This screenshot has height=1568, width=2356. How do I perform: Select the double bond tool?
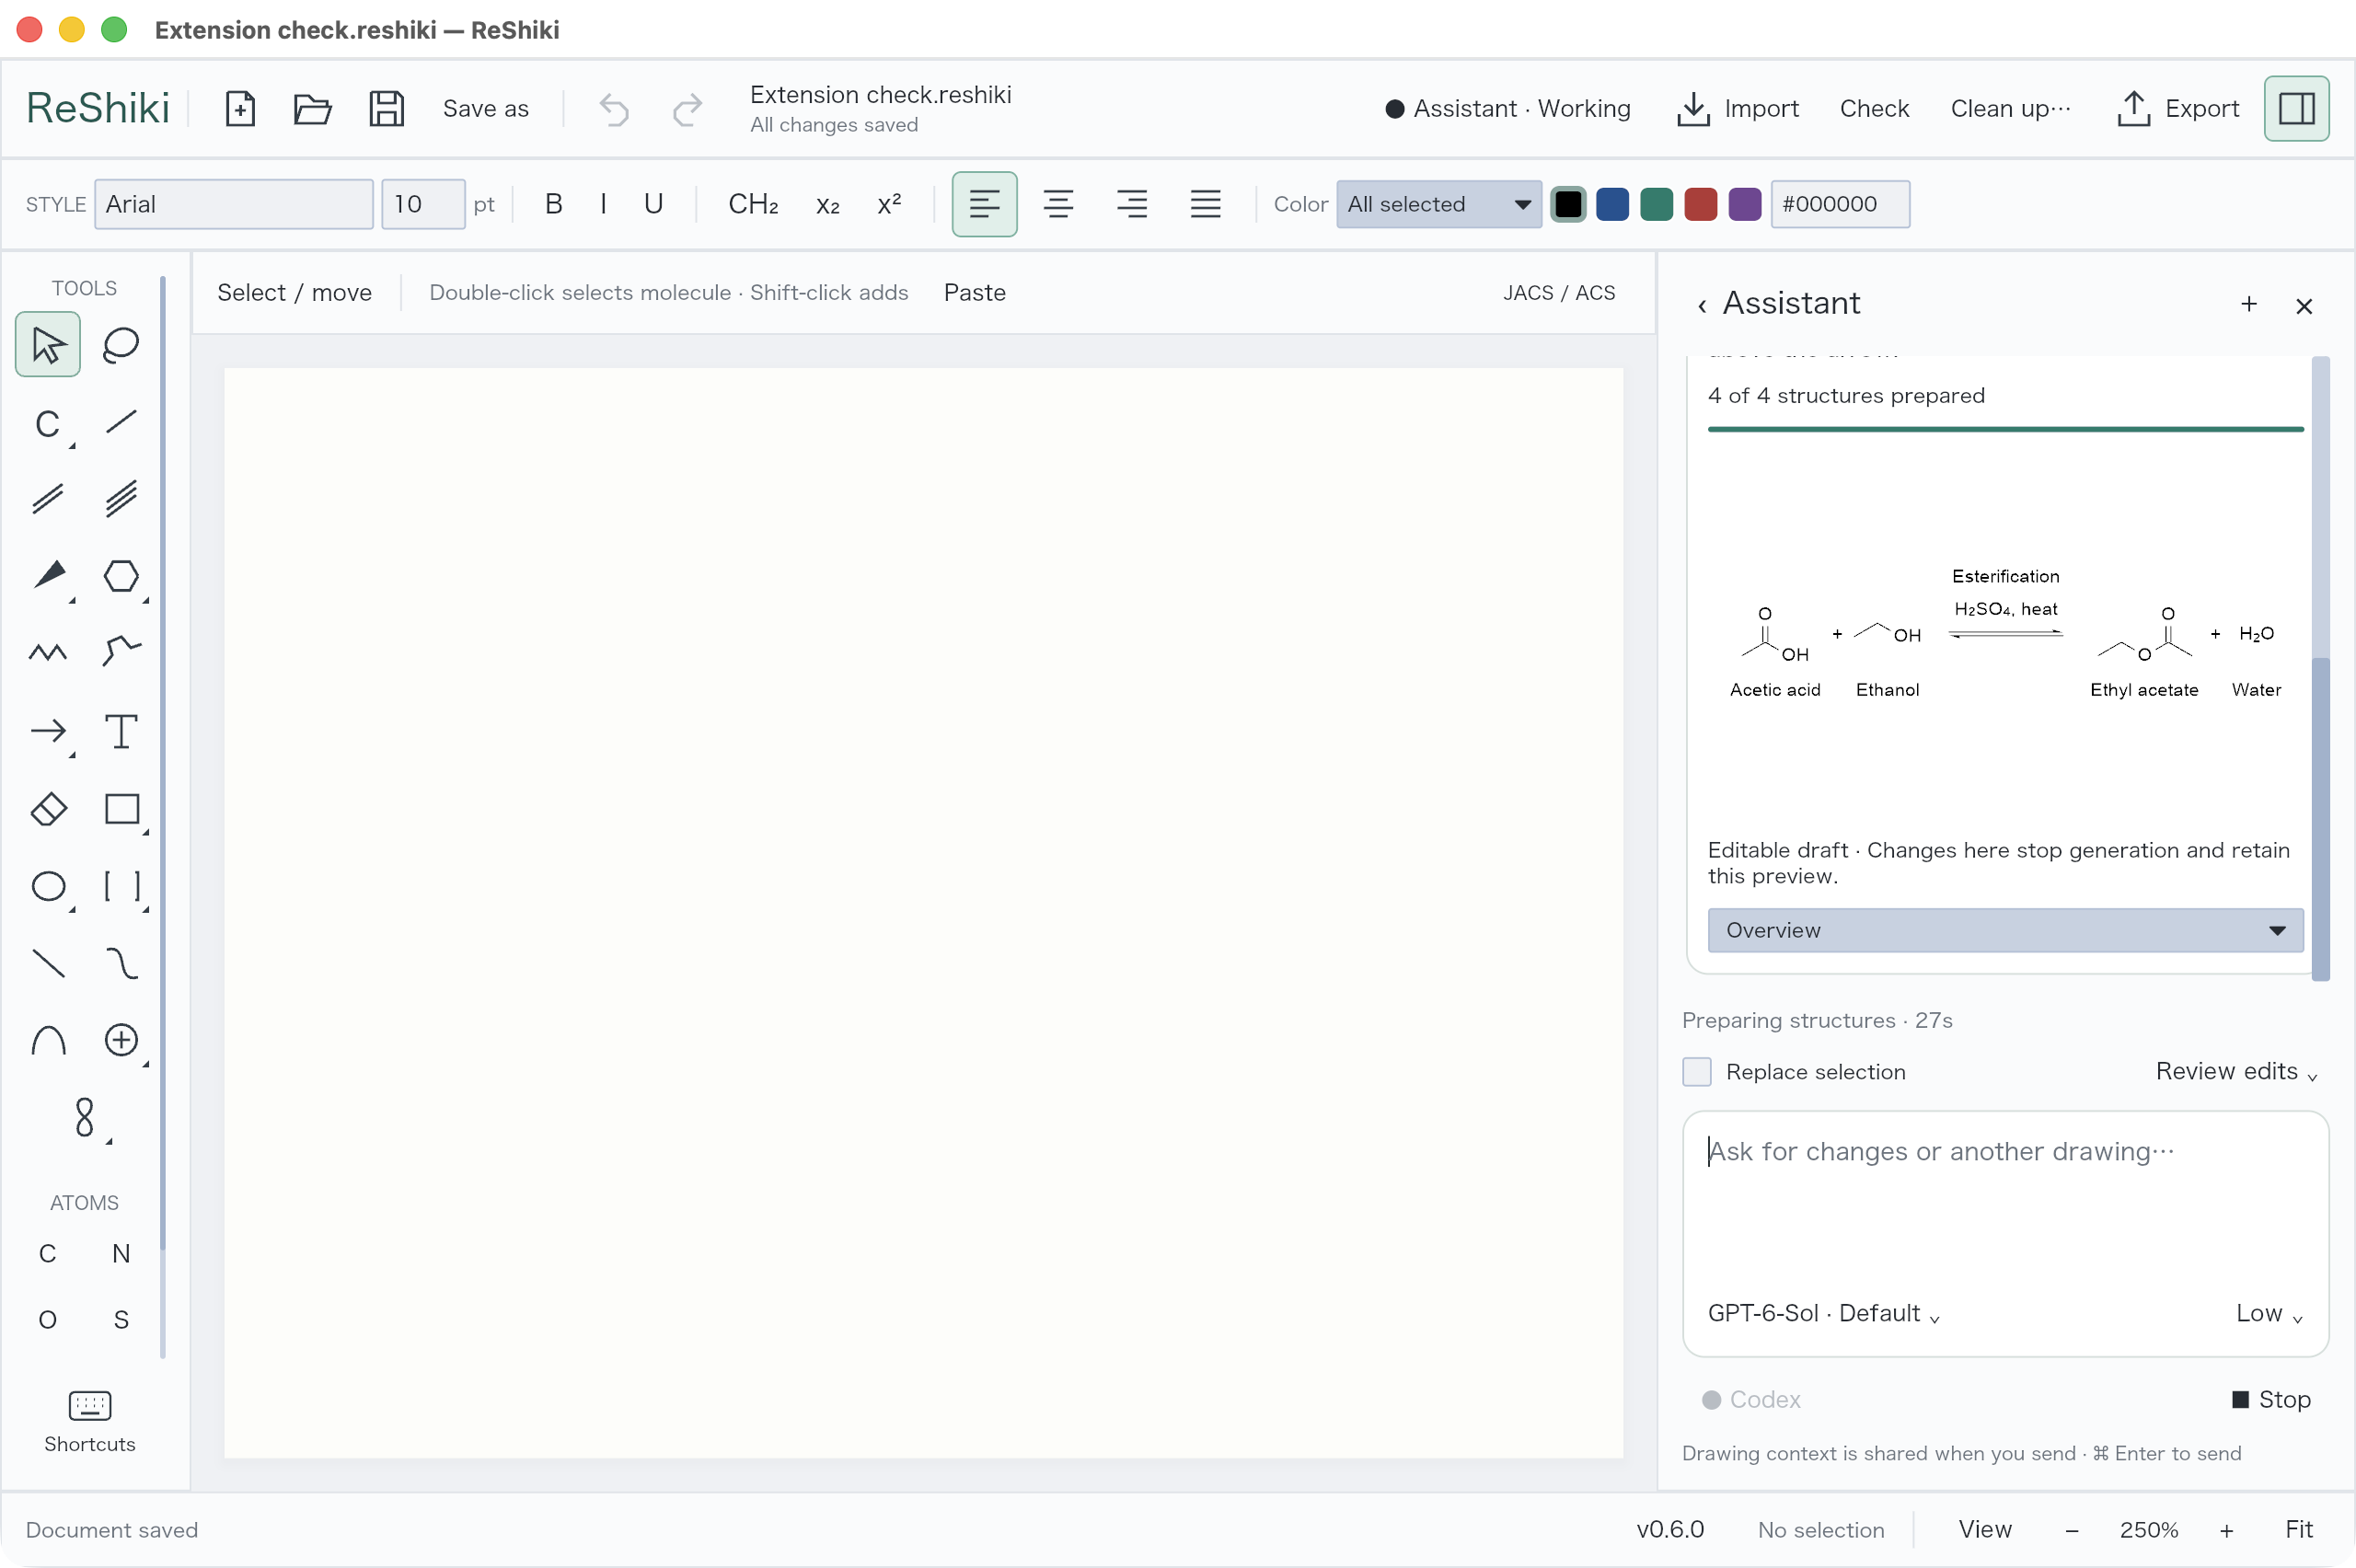coord(48,498)
